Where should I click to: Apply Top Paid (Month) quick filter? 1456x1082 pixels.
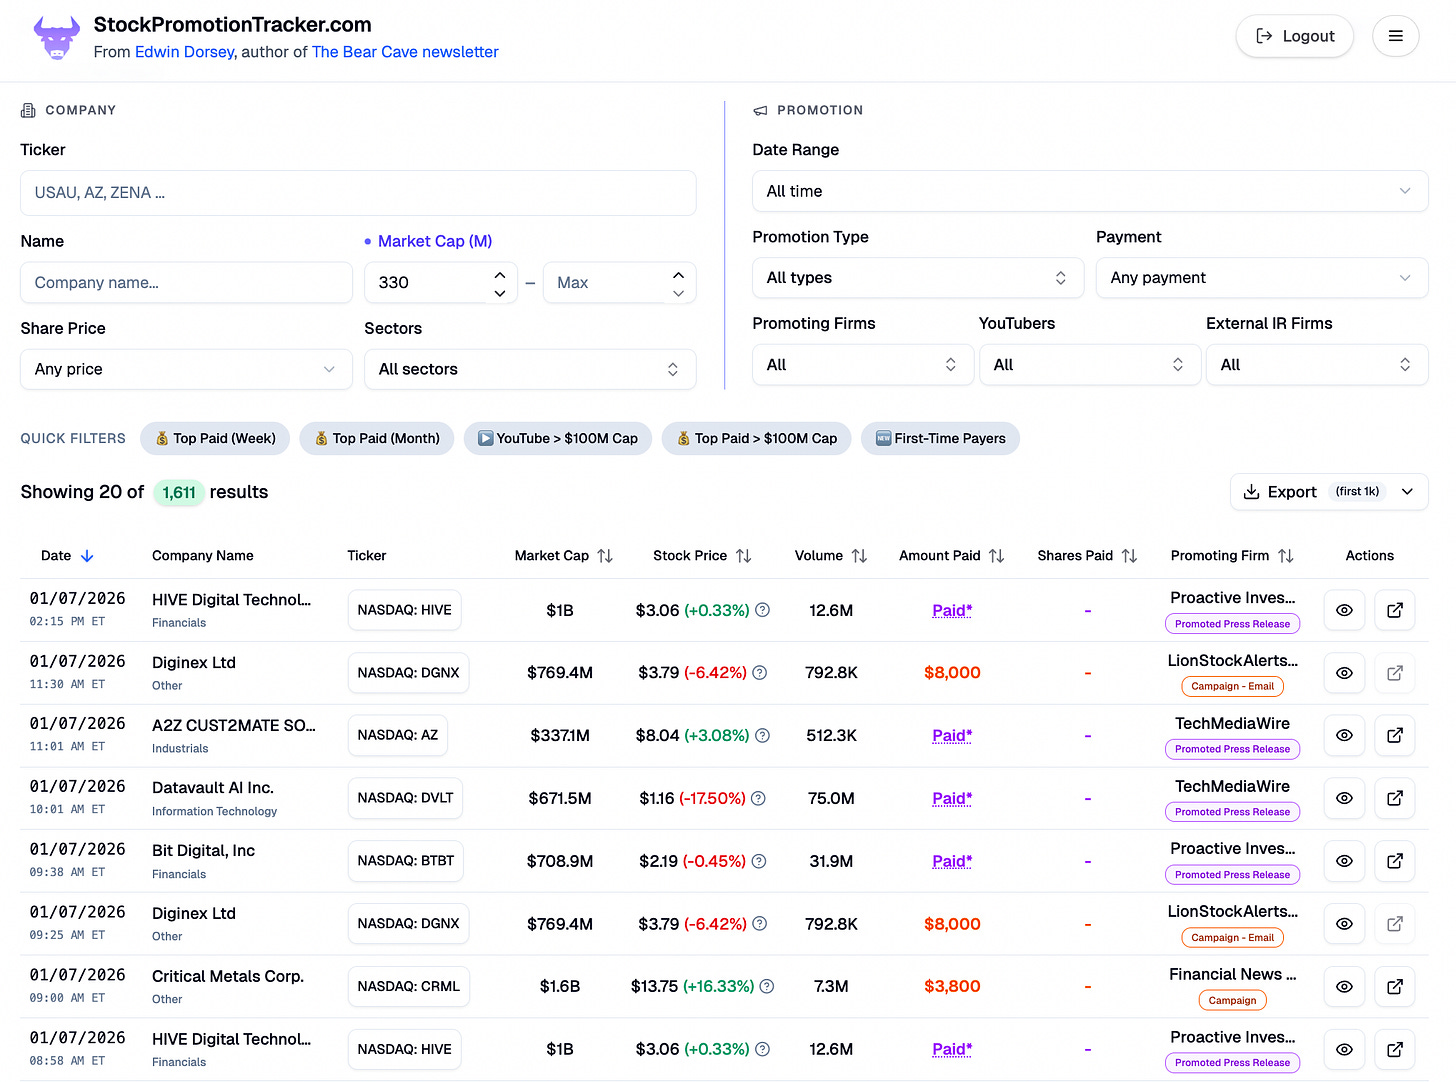point(377,438)
